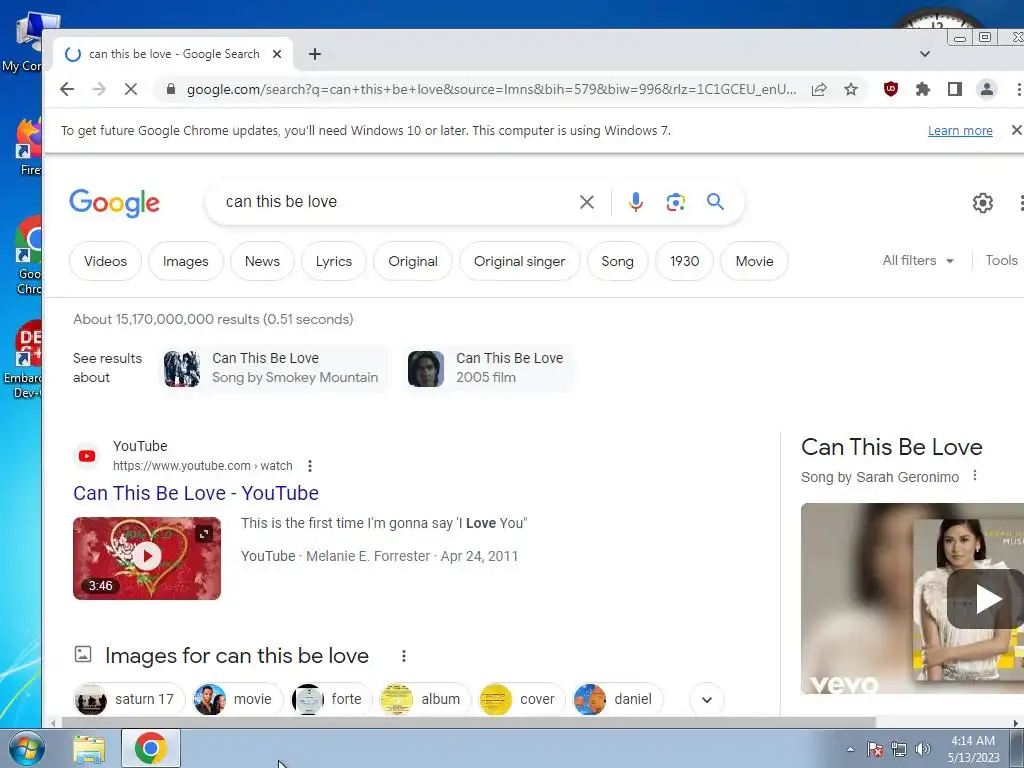This screenshot has width=1024, height=768.
Task: Open Windows Explorer from taskbar
Action: click(x=89, y=749)
